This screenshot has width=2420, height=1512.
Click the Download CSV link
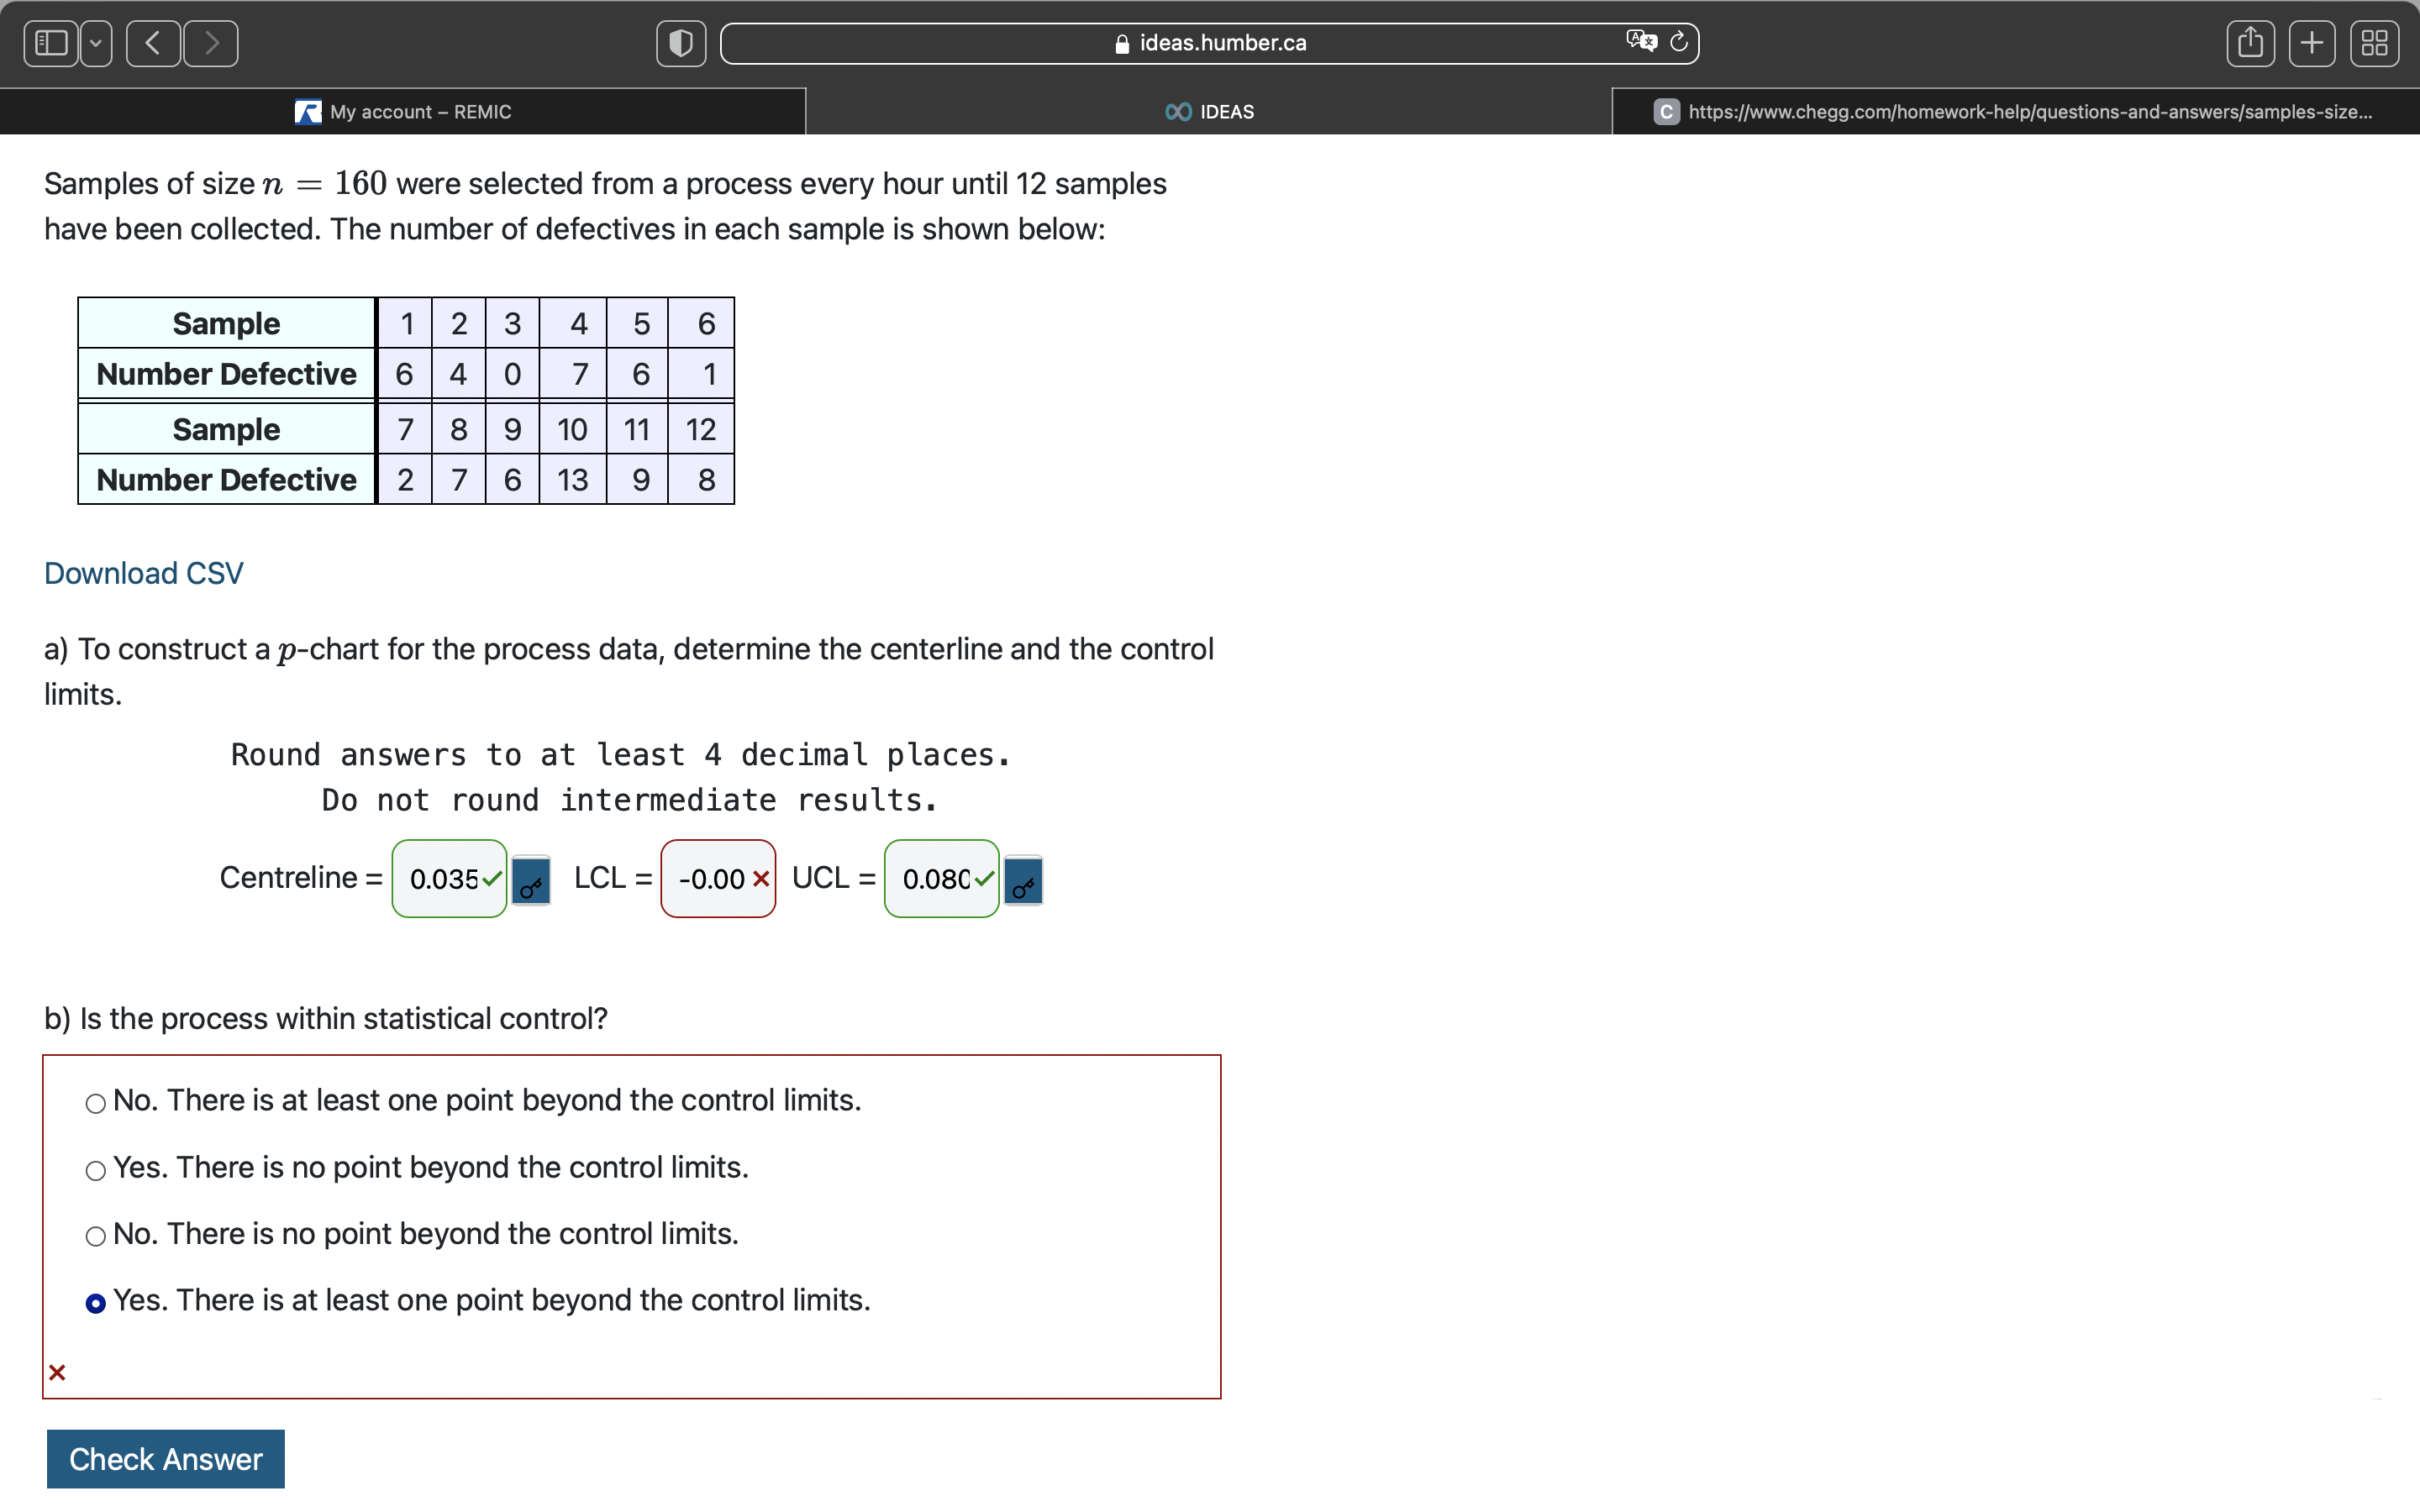pyautogui.click(x=144, y=573)
